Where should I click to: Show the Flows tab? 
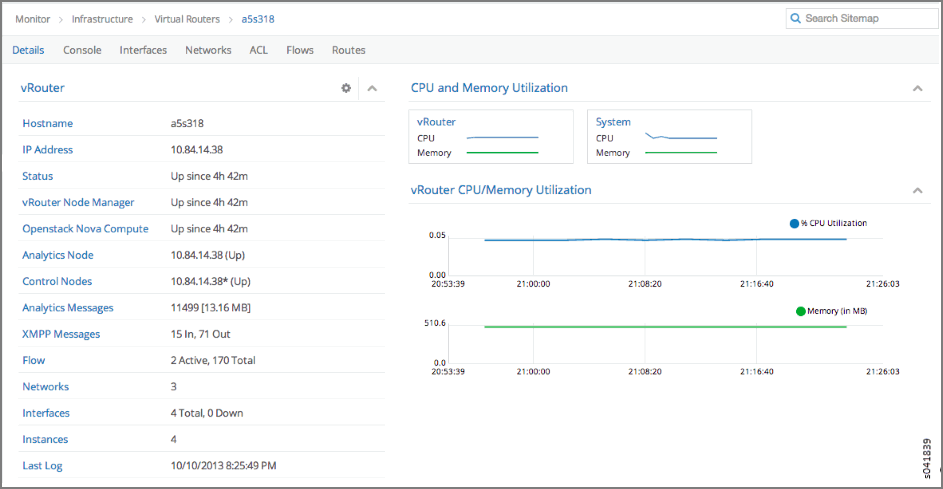click(300, 50)
